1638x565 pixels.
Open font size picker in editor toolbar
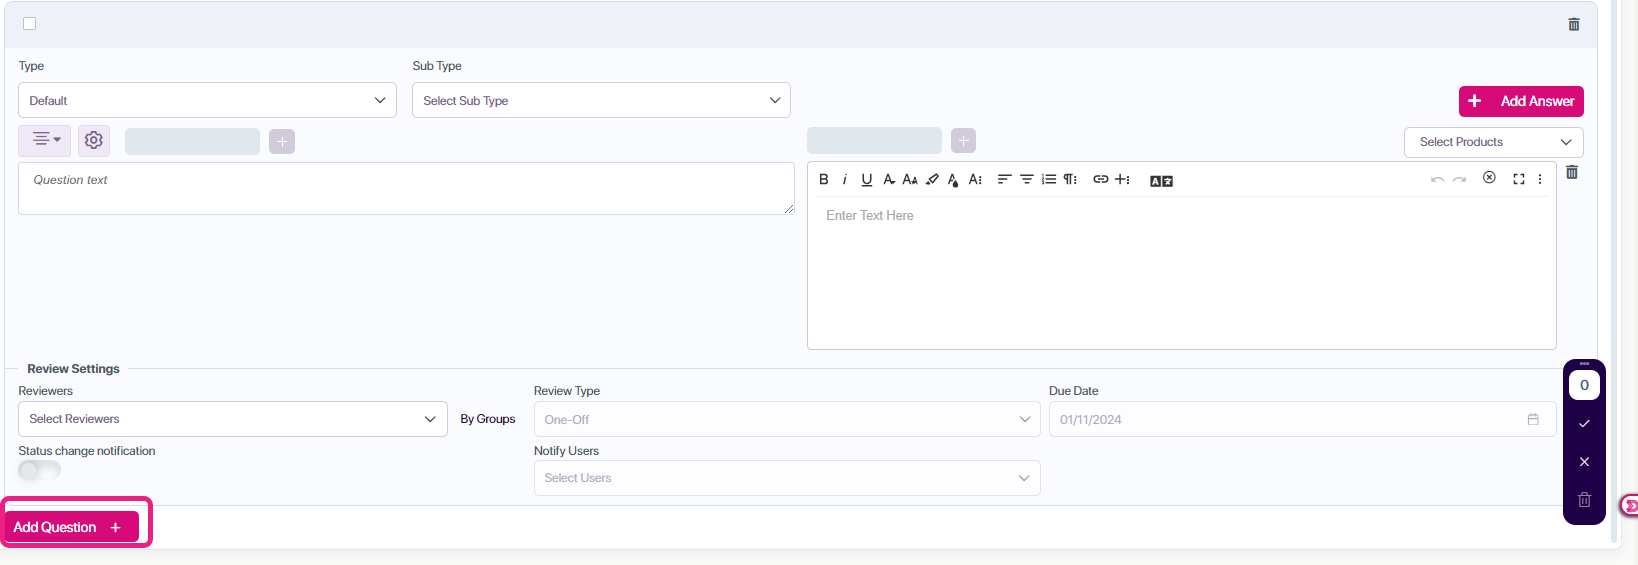pyautogui.click(x=910, y=180)
